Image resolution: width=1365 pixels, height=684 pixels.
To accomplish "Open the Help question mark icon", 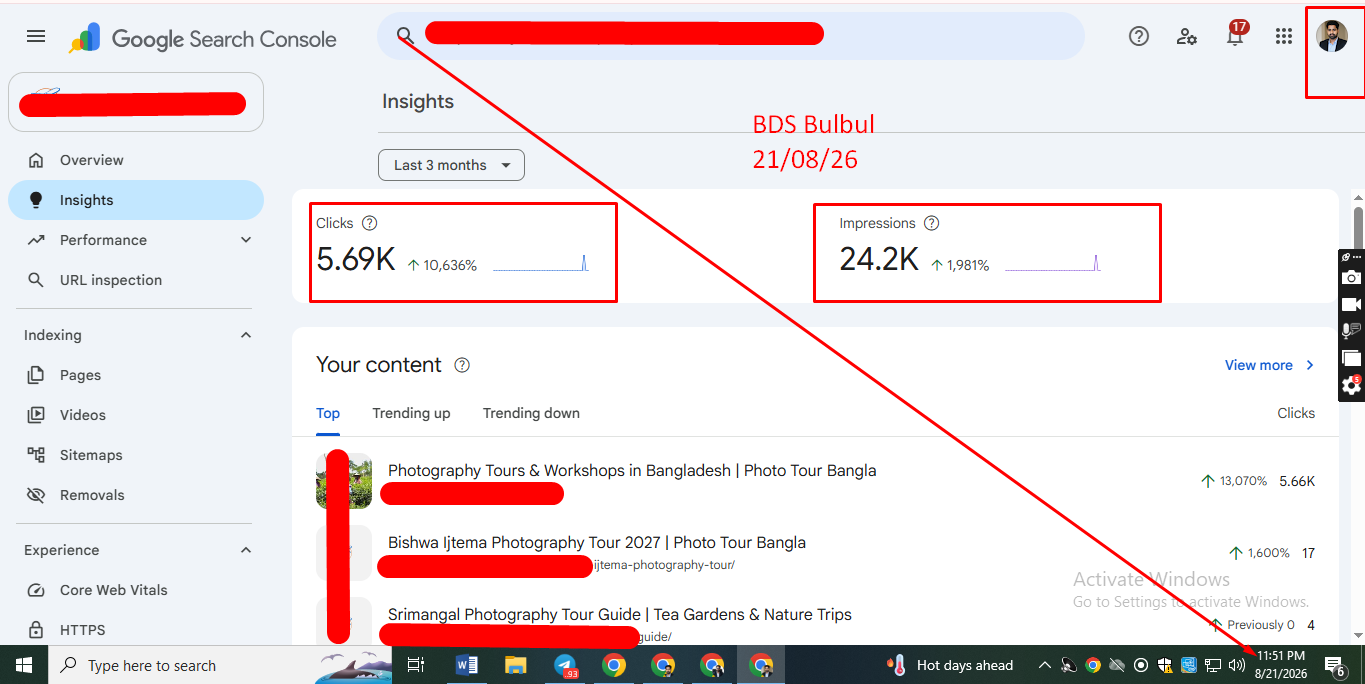I will (1138, 37).
